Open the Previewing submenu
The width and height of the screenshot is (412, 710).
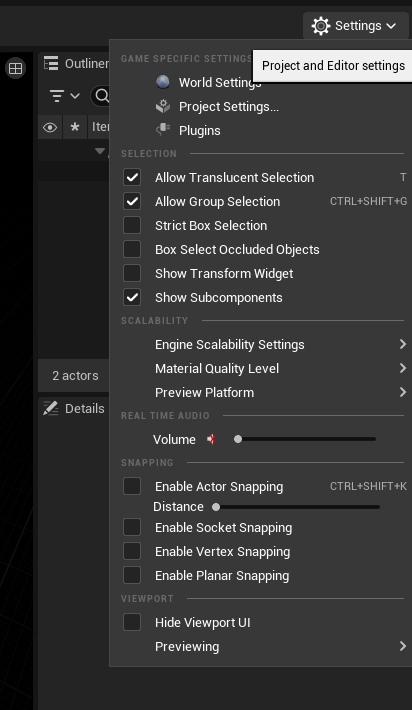pyautogui.click(x=260, y=646)
